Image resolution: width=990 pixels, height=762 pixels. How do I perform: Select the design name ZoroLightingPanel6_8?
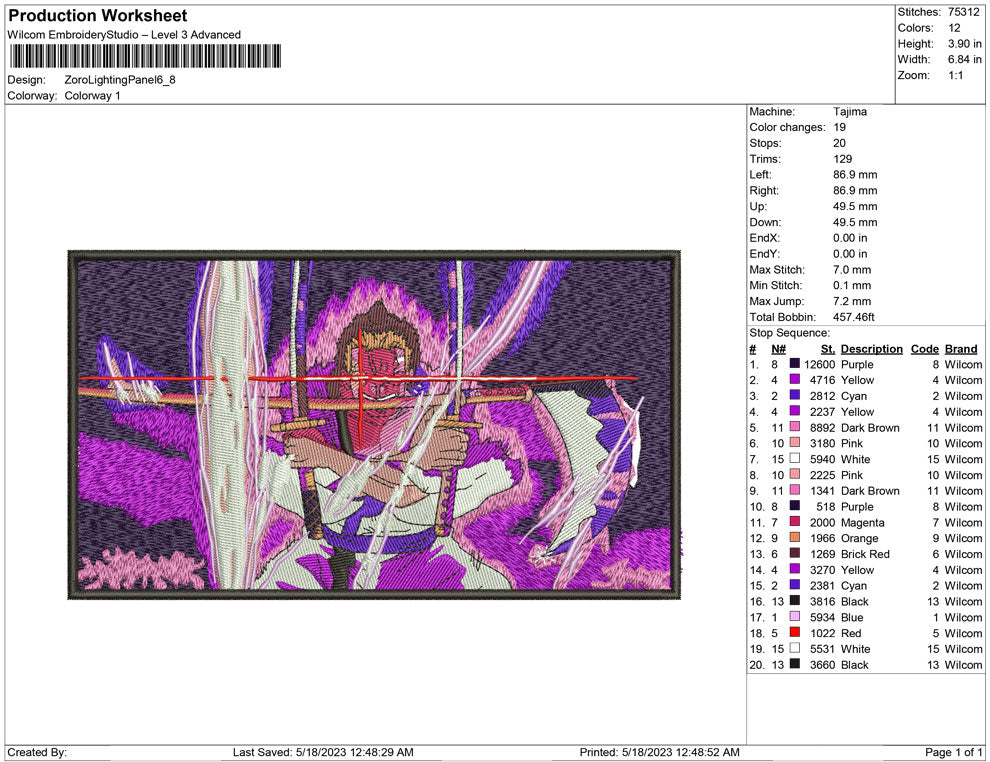point(120,80)
